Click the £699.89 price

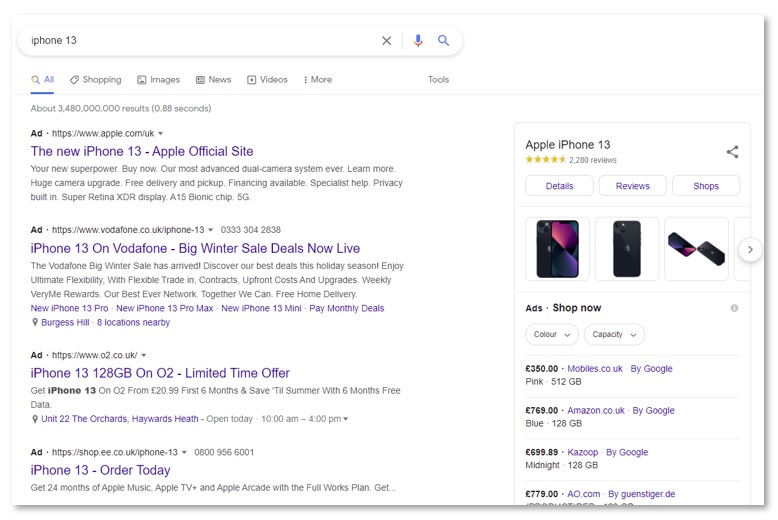pos(541,452)
